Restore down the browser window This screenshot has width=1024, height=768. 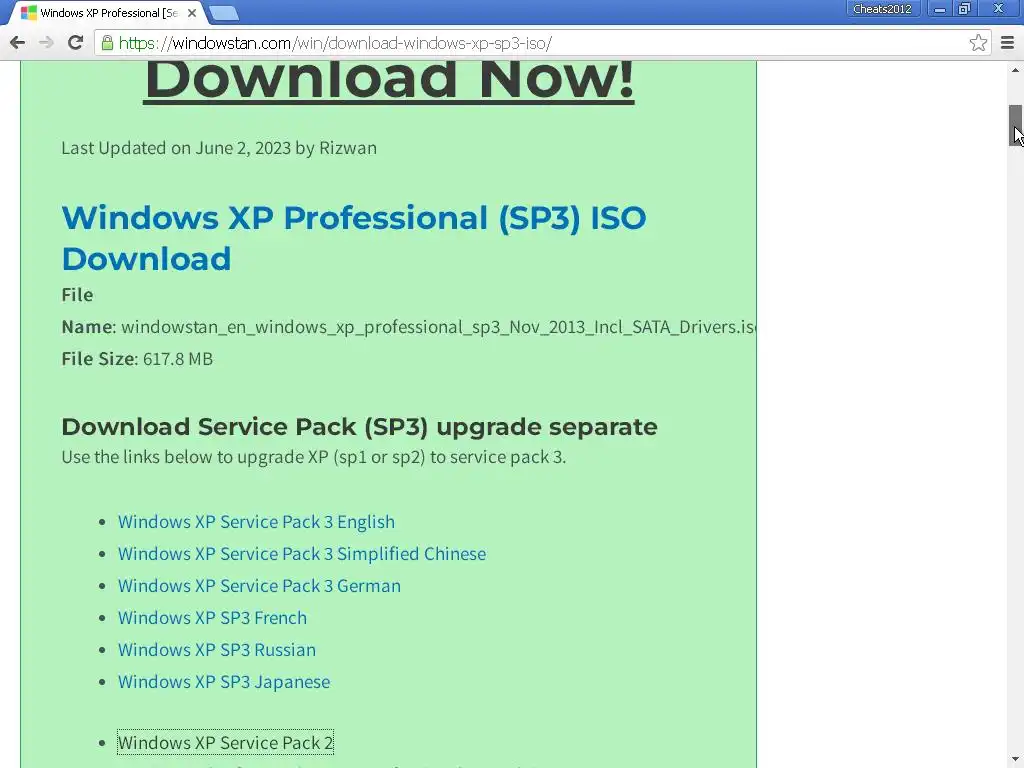click(964, 9)
